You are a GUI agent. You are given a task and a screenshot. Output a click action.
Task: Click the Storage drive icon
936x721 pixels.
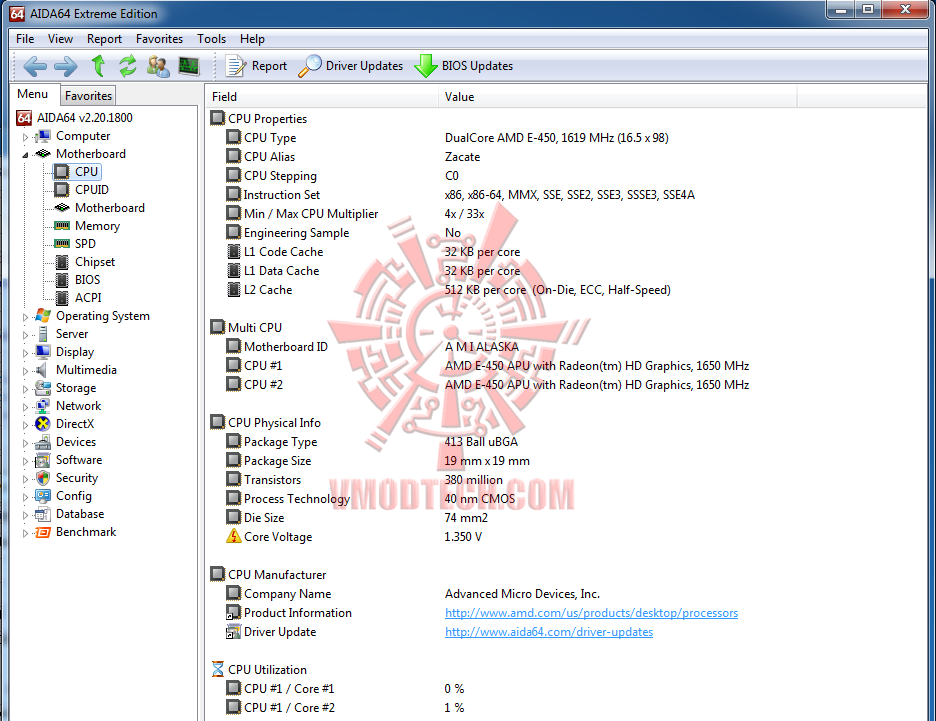42,388
